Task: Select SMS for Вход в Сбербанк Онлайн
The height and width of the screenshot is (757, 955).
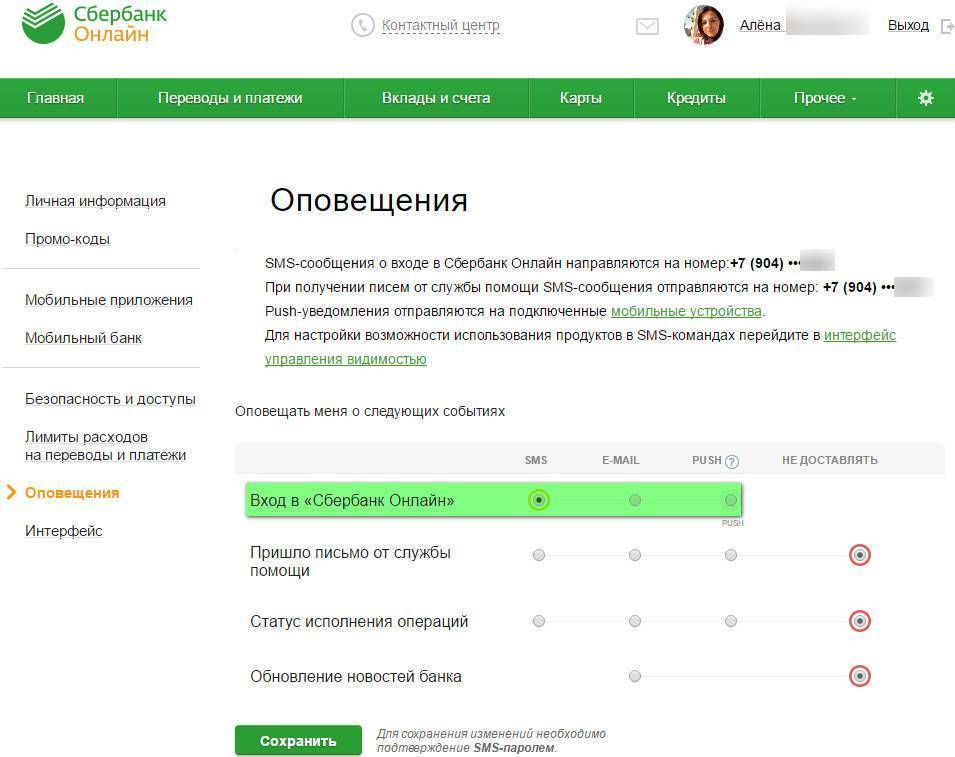Action: click(x=538, y=500)
